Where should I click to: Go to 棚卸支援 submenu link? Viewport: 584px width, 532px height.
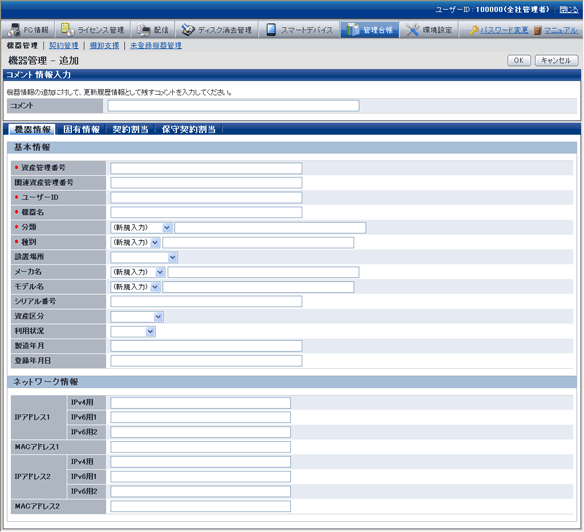[104, 45]
